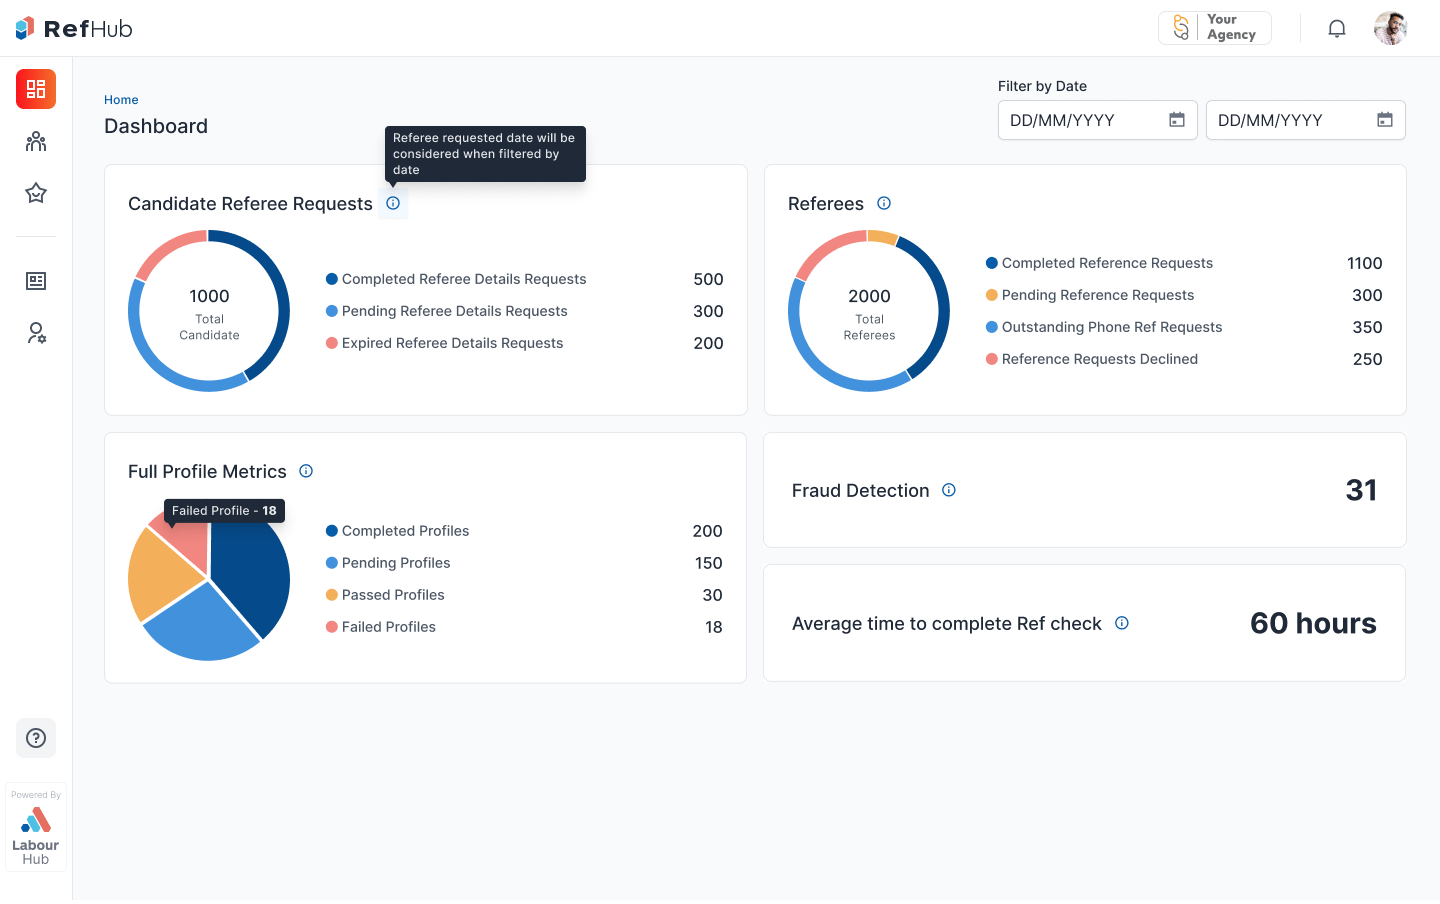Image resolution: width=1440 pixels, height=904 pixels.
Task: Open the user profile avatar menu
Action: tap(1390, 28)
